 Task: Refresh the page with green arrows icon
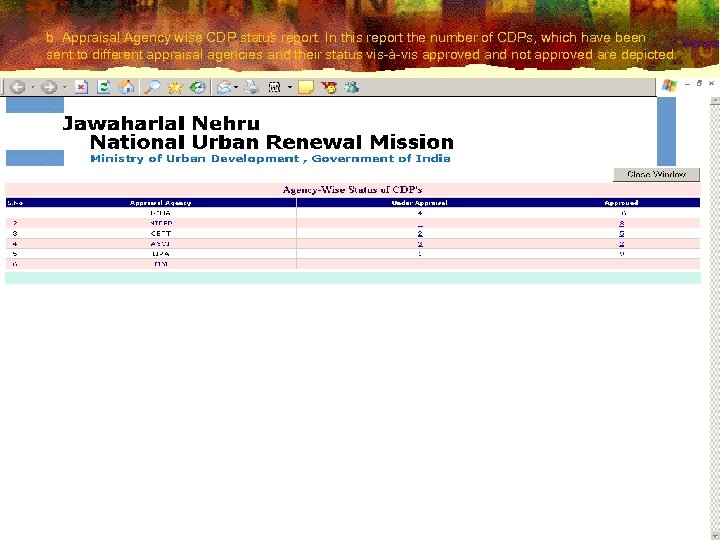coord(104,87)
